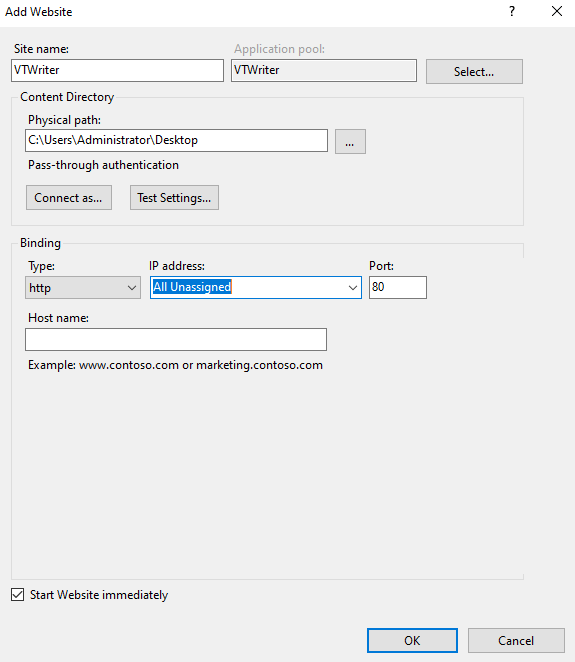Viewport: 575px width, 662px height.
Task: Click the help question mark icon
Action: tap(512, 11)
